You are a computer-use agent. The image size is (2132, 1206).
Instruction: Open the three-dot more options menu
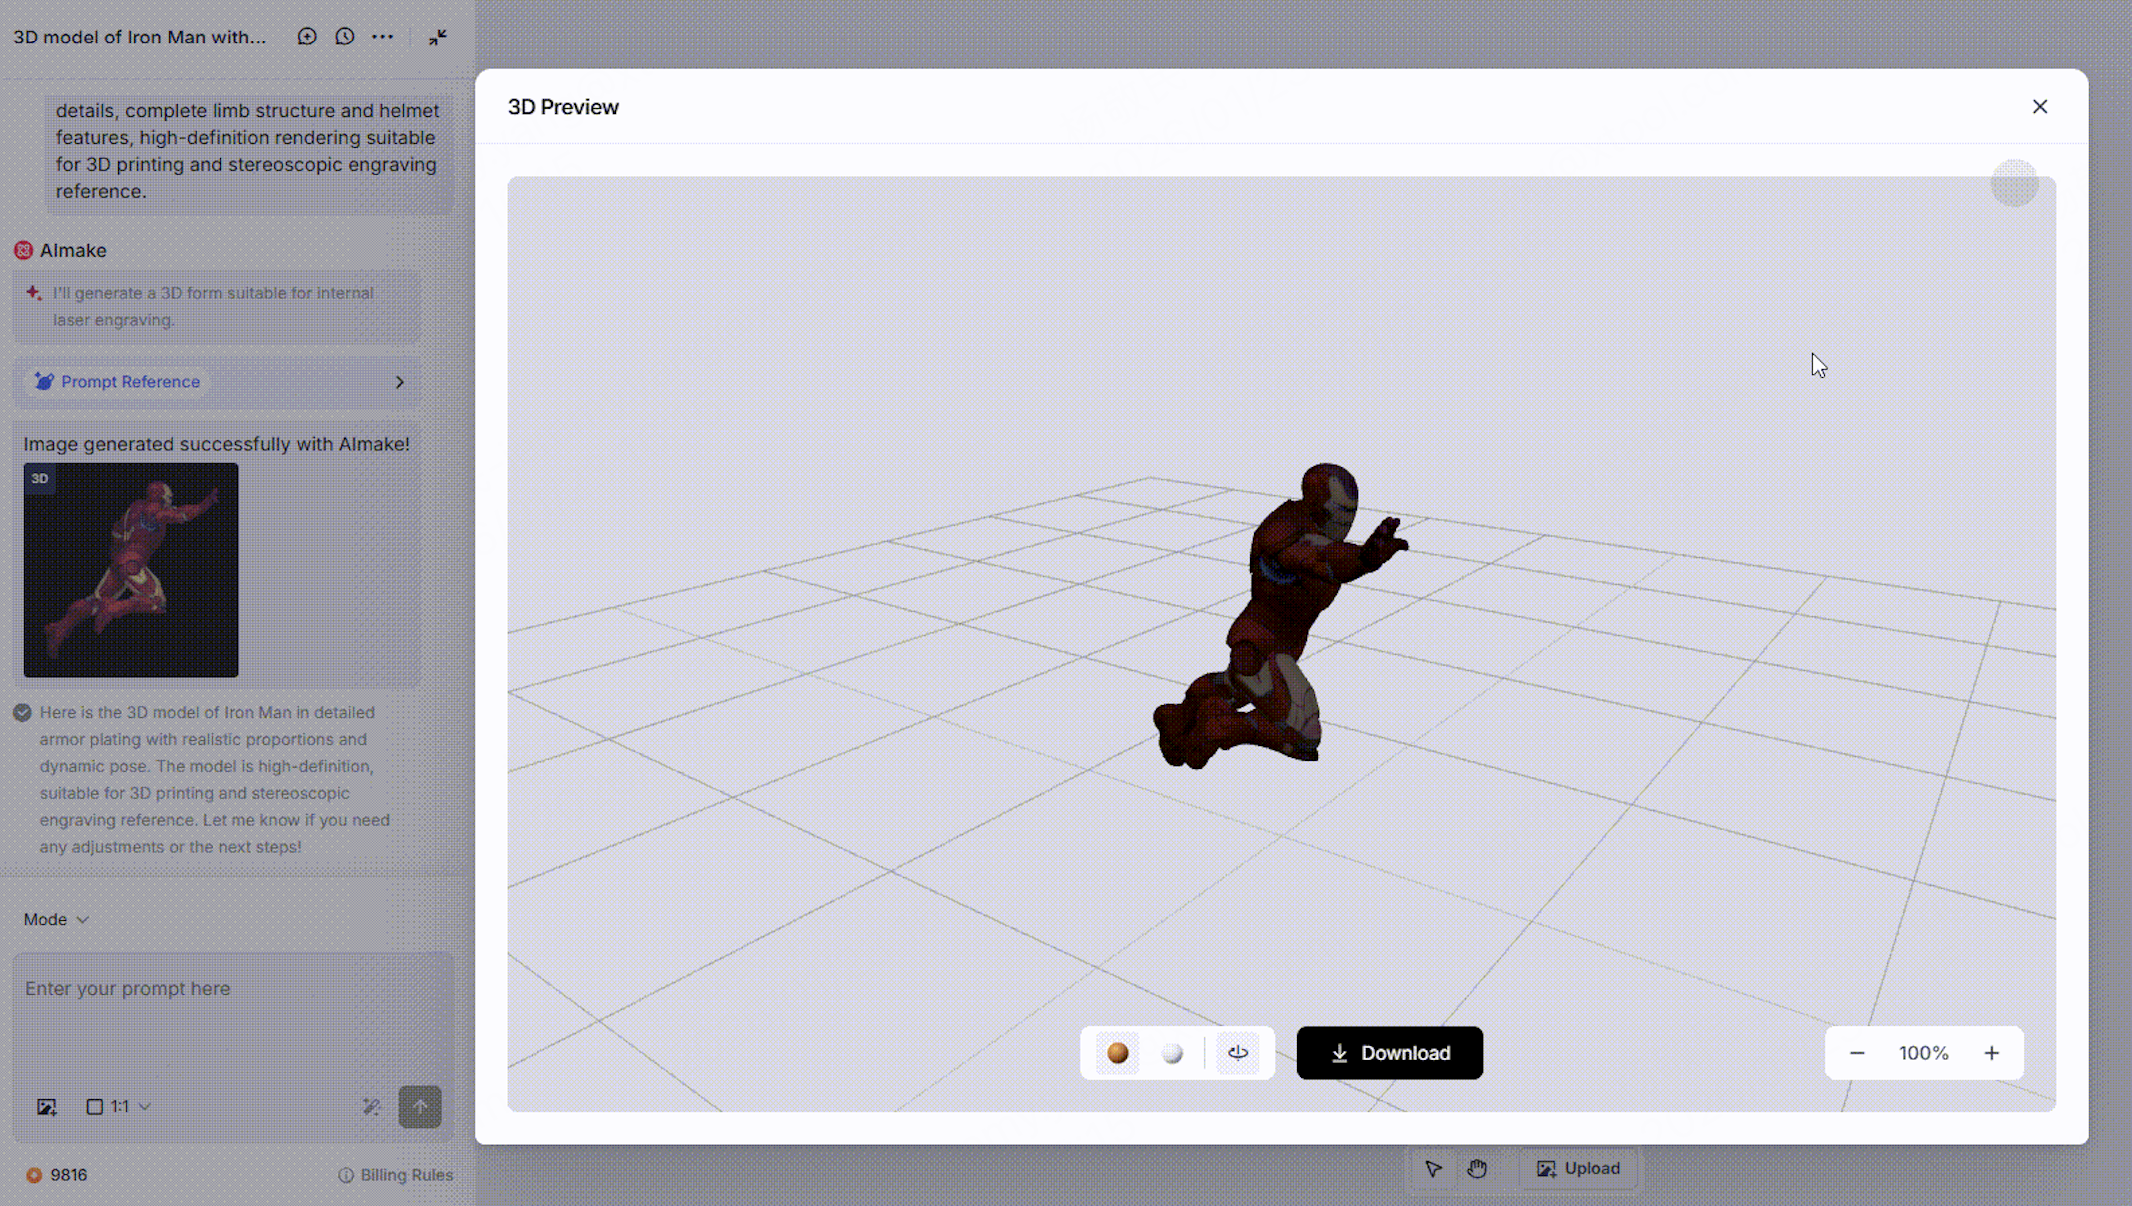[383, 37]
